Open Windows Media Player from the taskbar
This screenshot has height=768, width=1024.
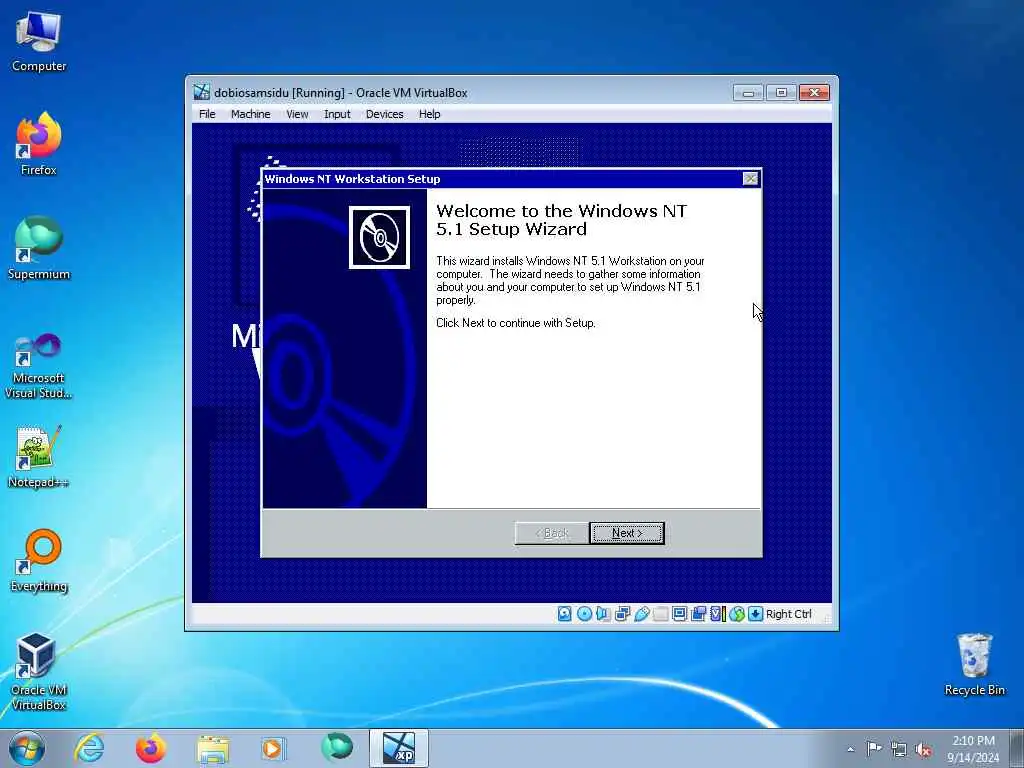(x=273, y=748)
